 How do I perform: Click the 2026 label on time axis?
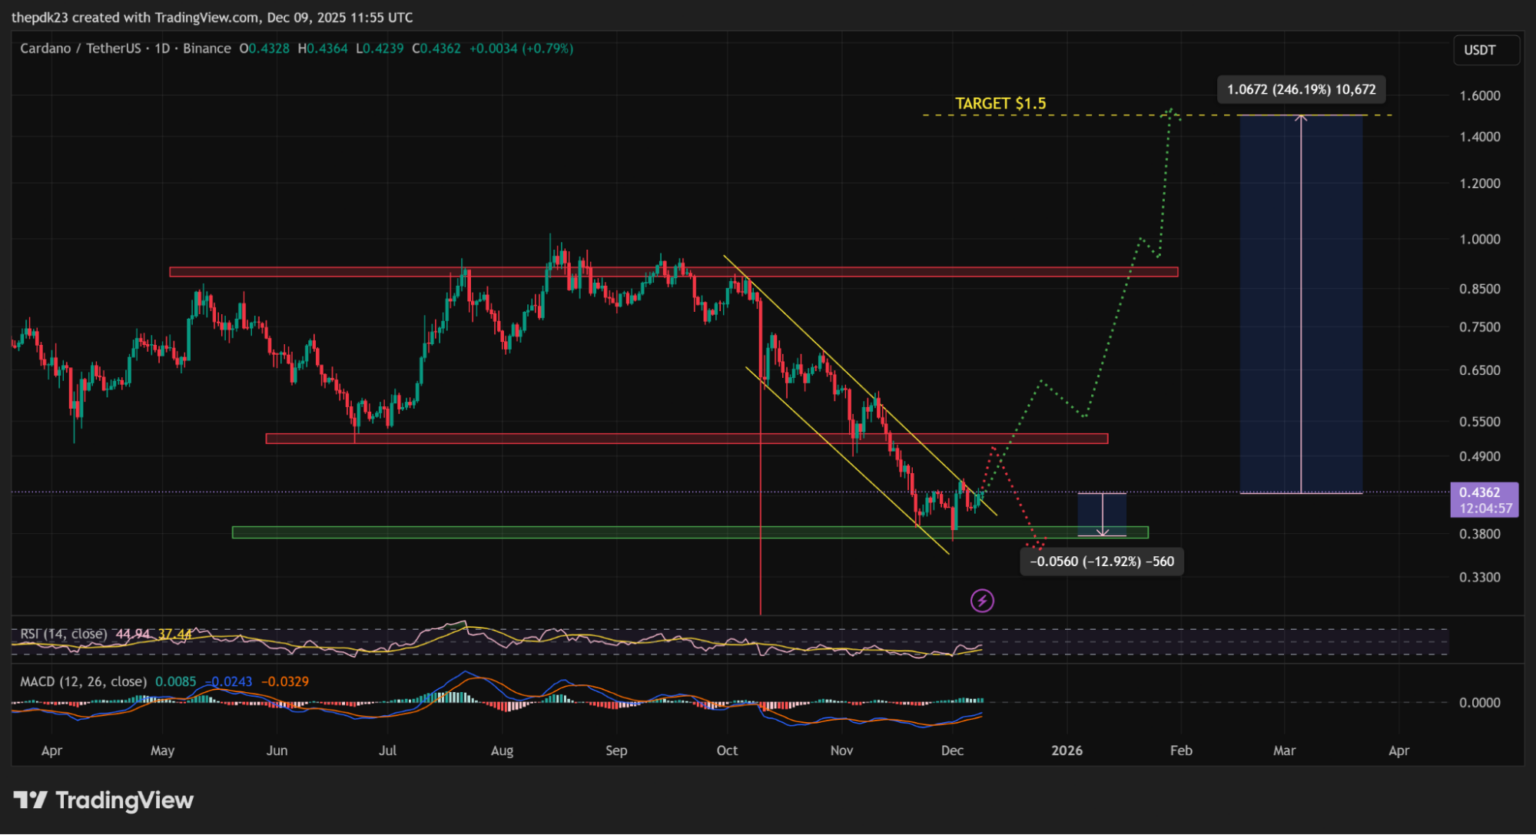1067,750
